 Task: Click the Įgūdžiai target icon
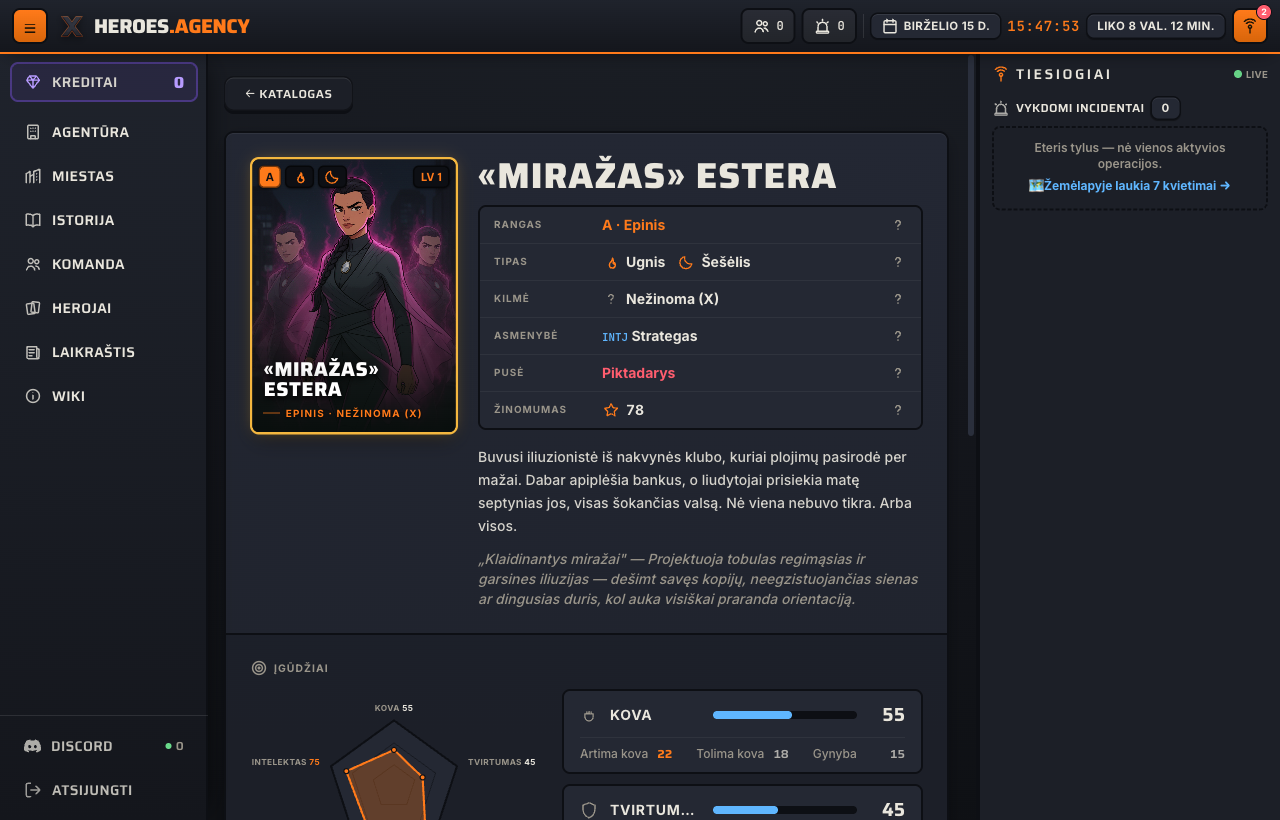pos(259,668)
